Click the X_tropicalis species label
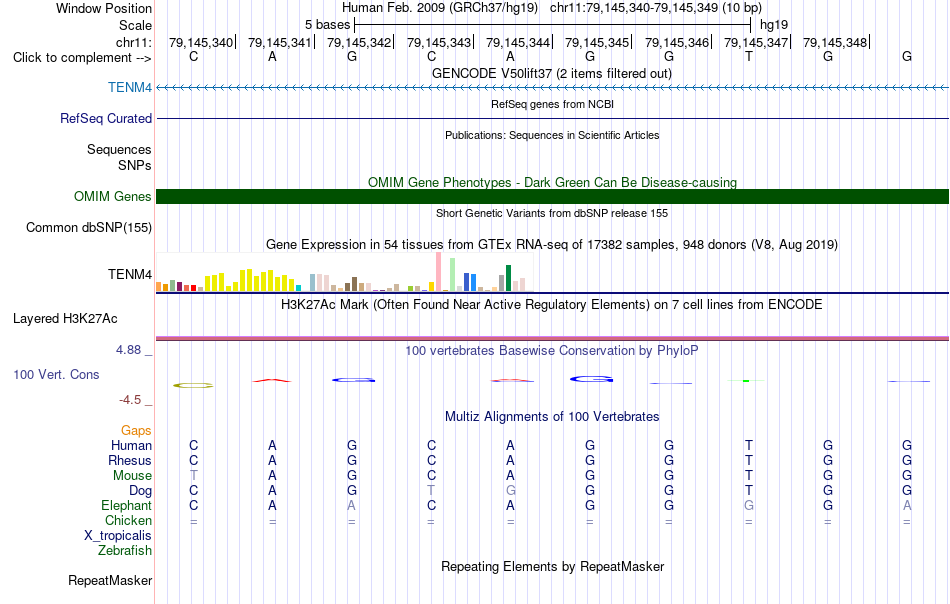Image resolution: width=950 pixels, height=604 pixels. pos(118,536)
